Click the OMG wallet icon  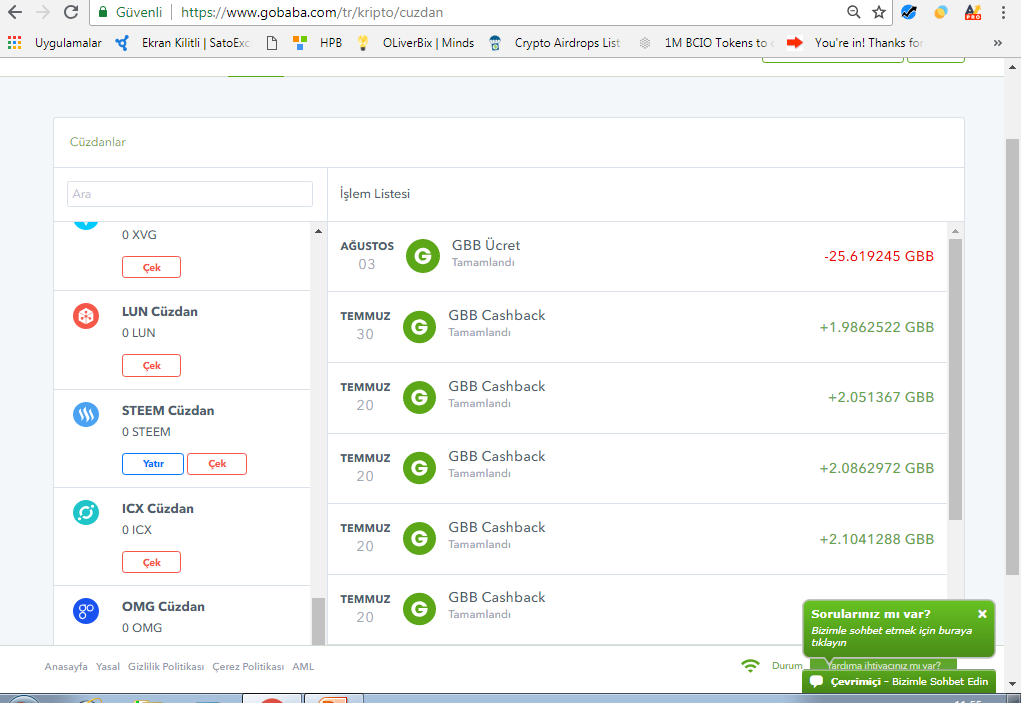86,611
